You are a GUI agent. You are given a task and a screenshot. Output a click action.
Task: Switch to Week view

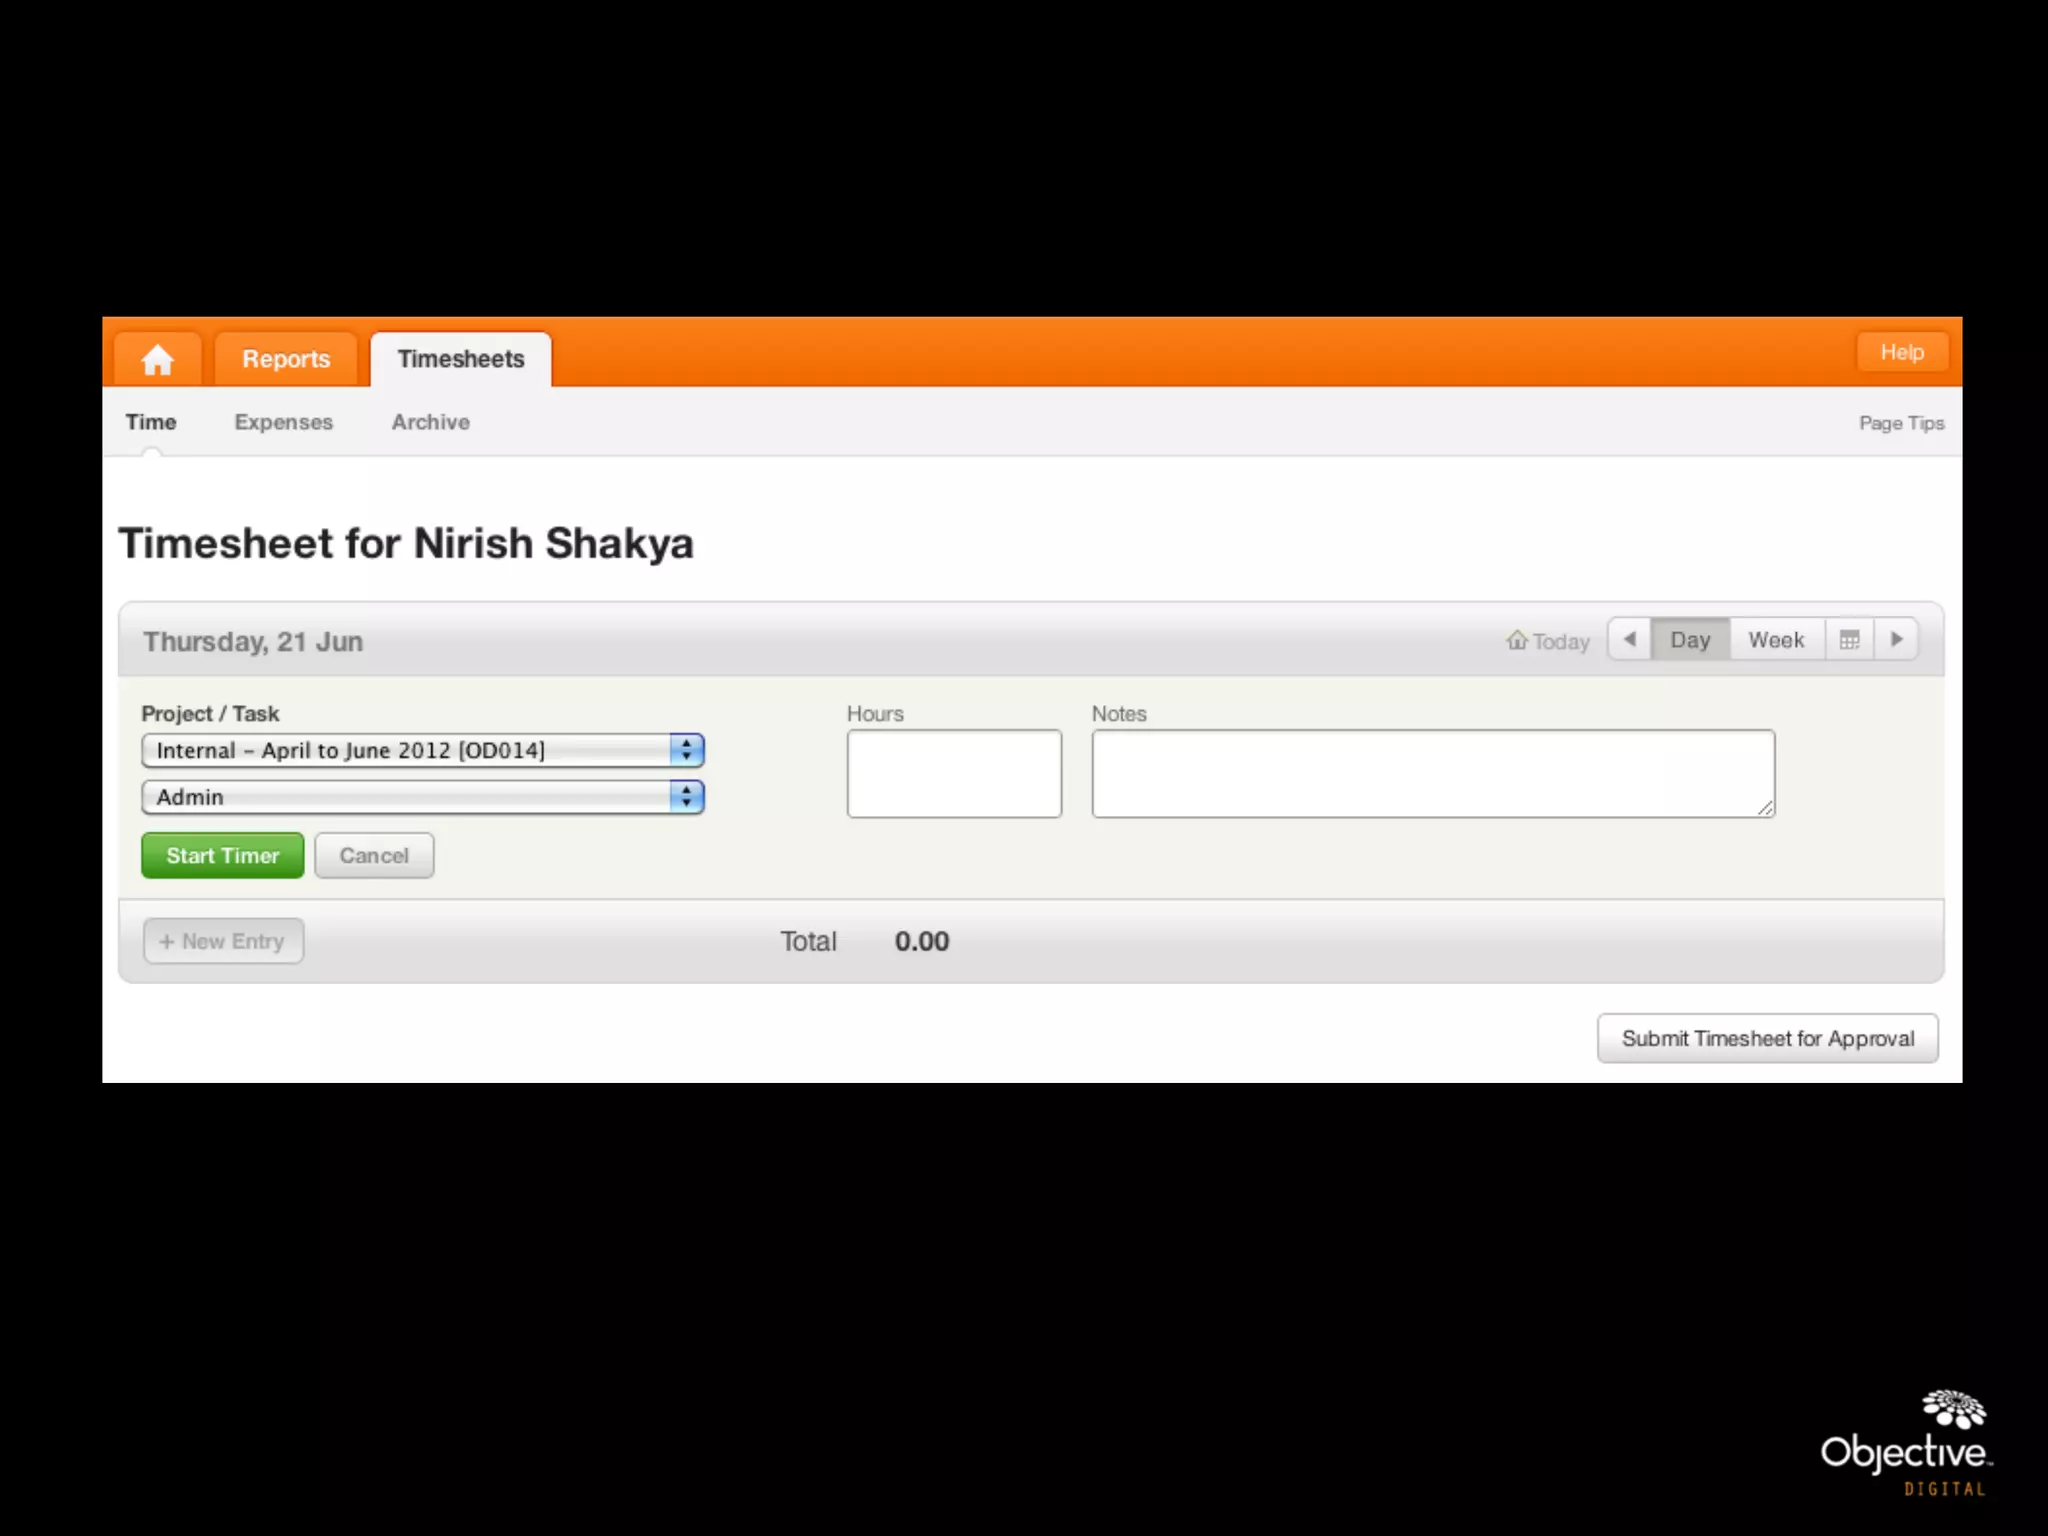coord(1776,639)
